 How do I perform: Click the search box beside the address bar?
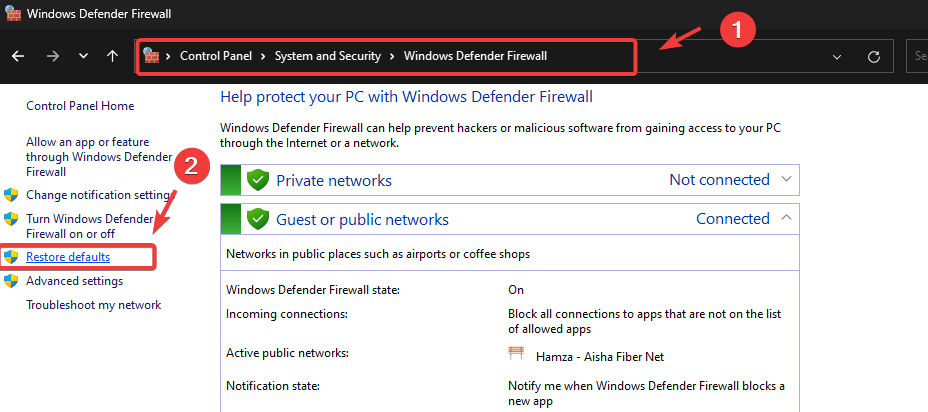pyautogui.click(x=918, y=56)
